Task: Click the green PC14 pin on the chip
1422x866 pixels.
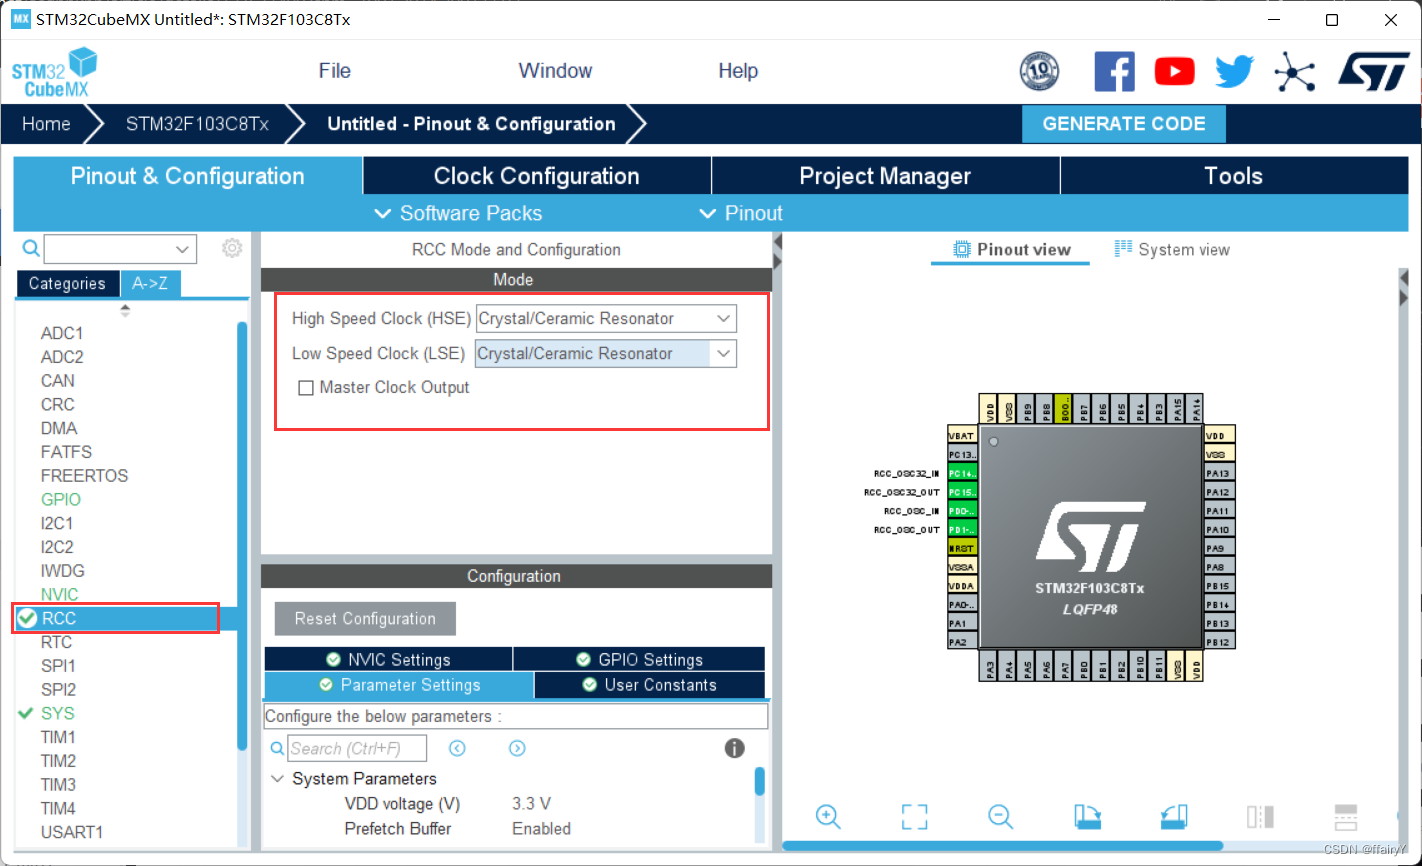Action: coord(962,473)
